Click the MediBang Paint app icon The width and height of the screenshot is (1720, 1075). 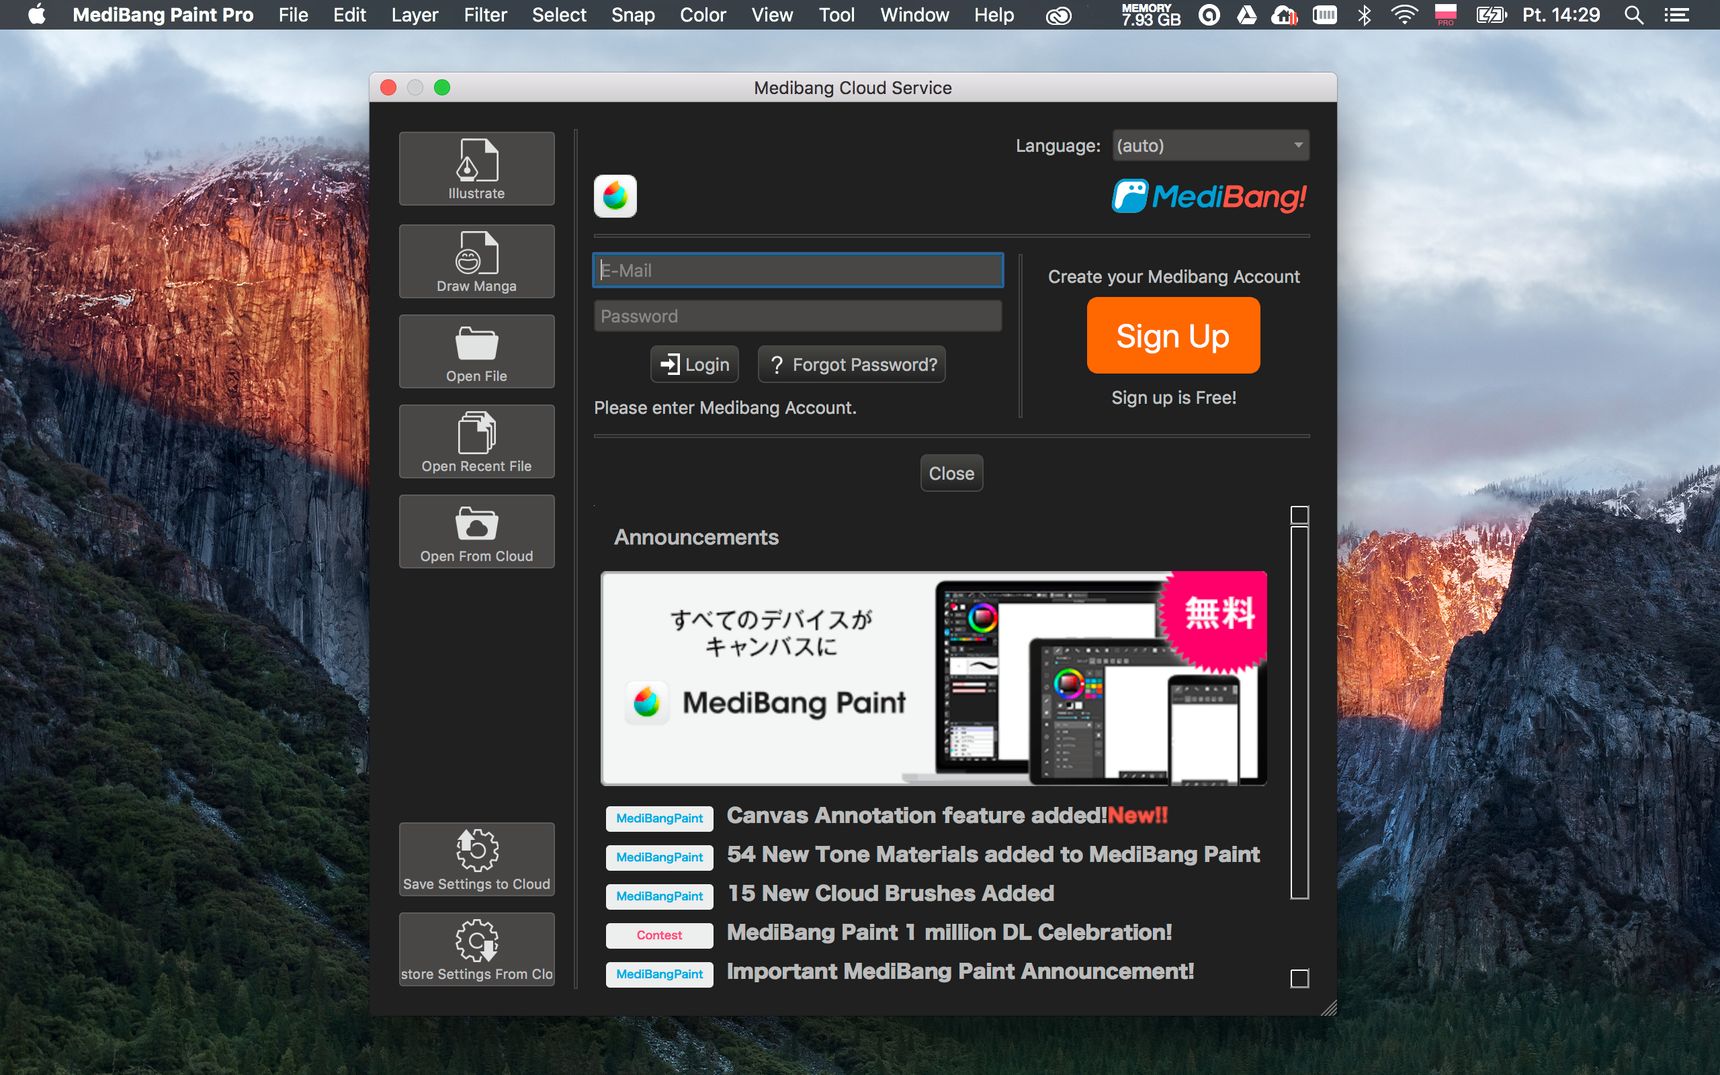tap(615, 196)
